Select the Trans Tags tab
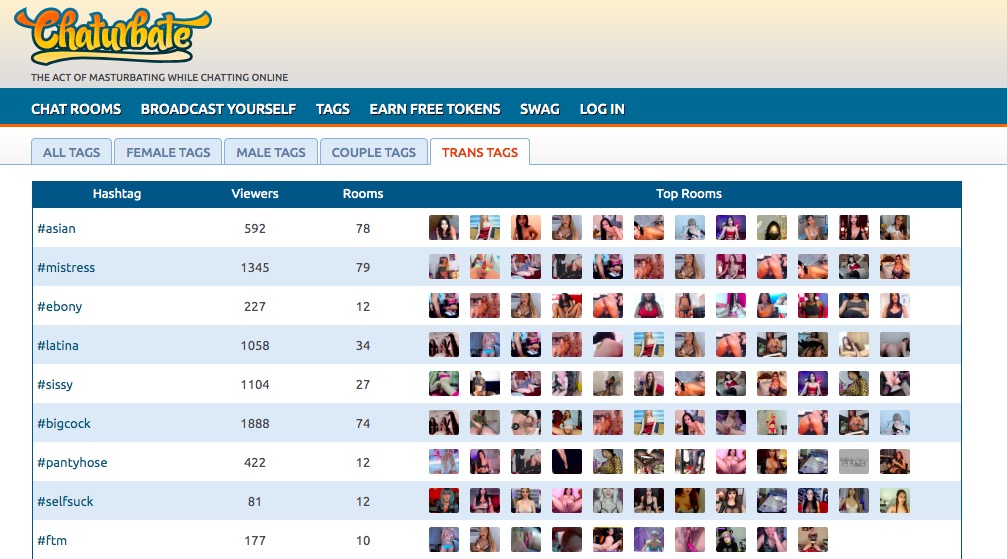Viewport: 1007px width, 559px height. click(x=480, y=152)
